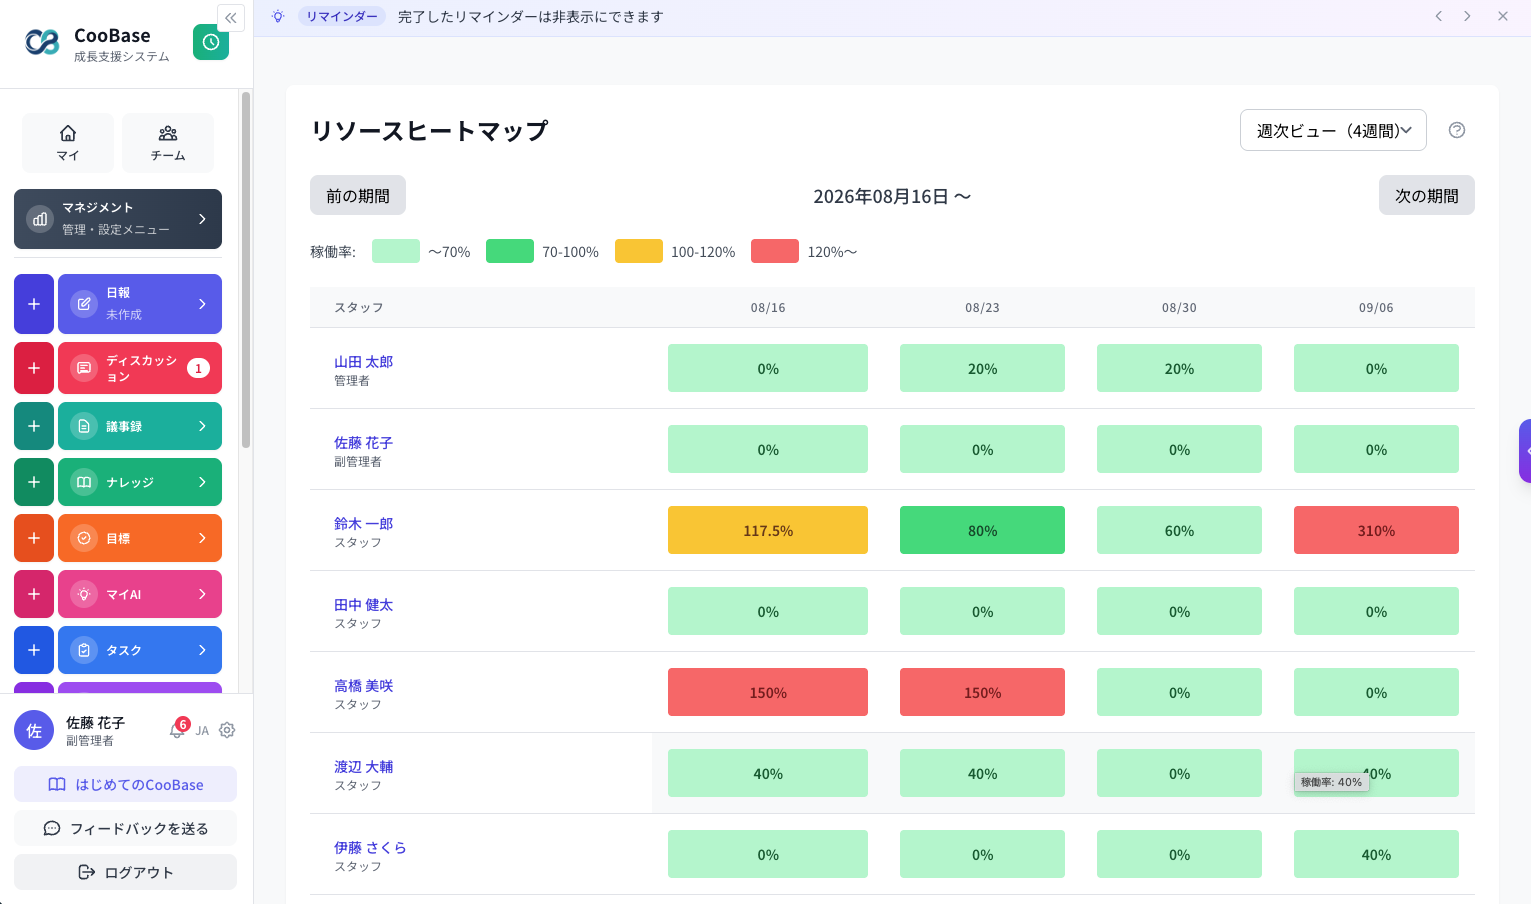Click the green clock icon button
Image resolution: width=1531 pixels, height=904 pixels.
tap(211, 42)
